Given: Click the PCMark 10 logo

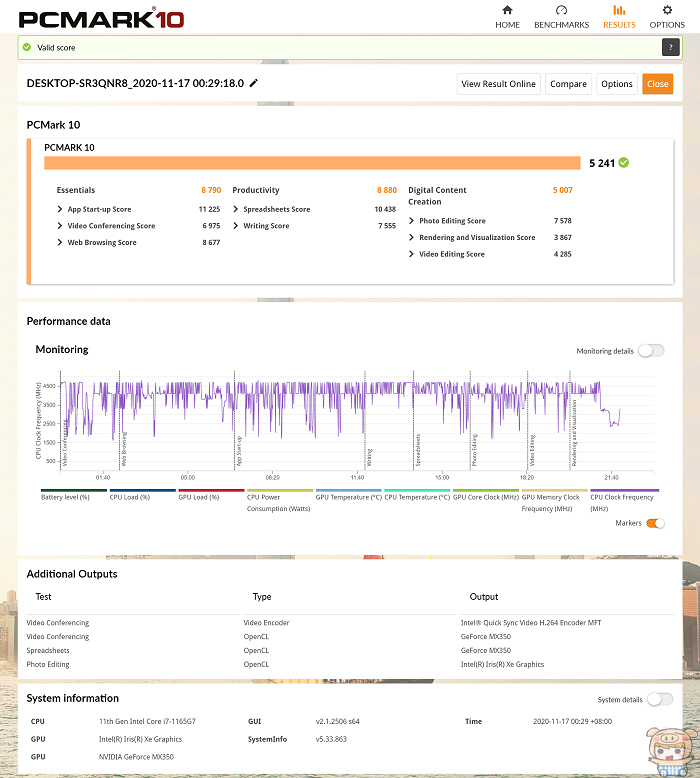Looking at the screenshot, I should point(87,18).
